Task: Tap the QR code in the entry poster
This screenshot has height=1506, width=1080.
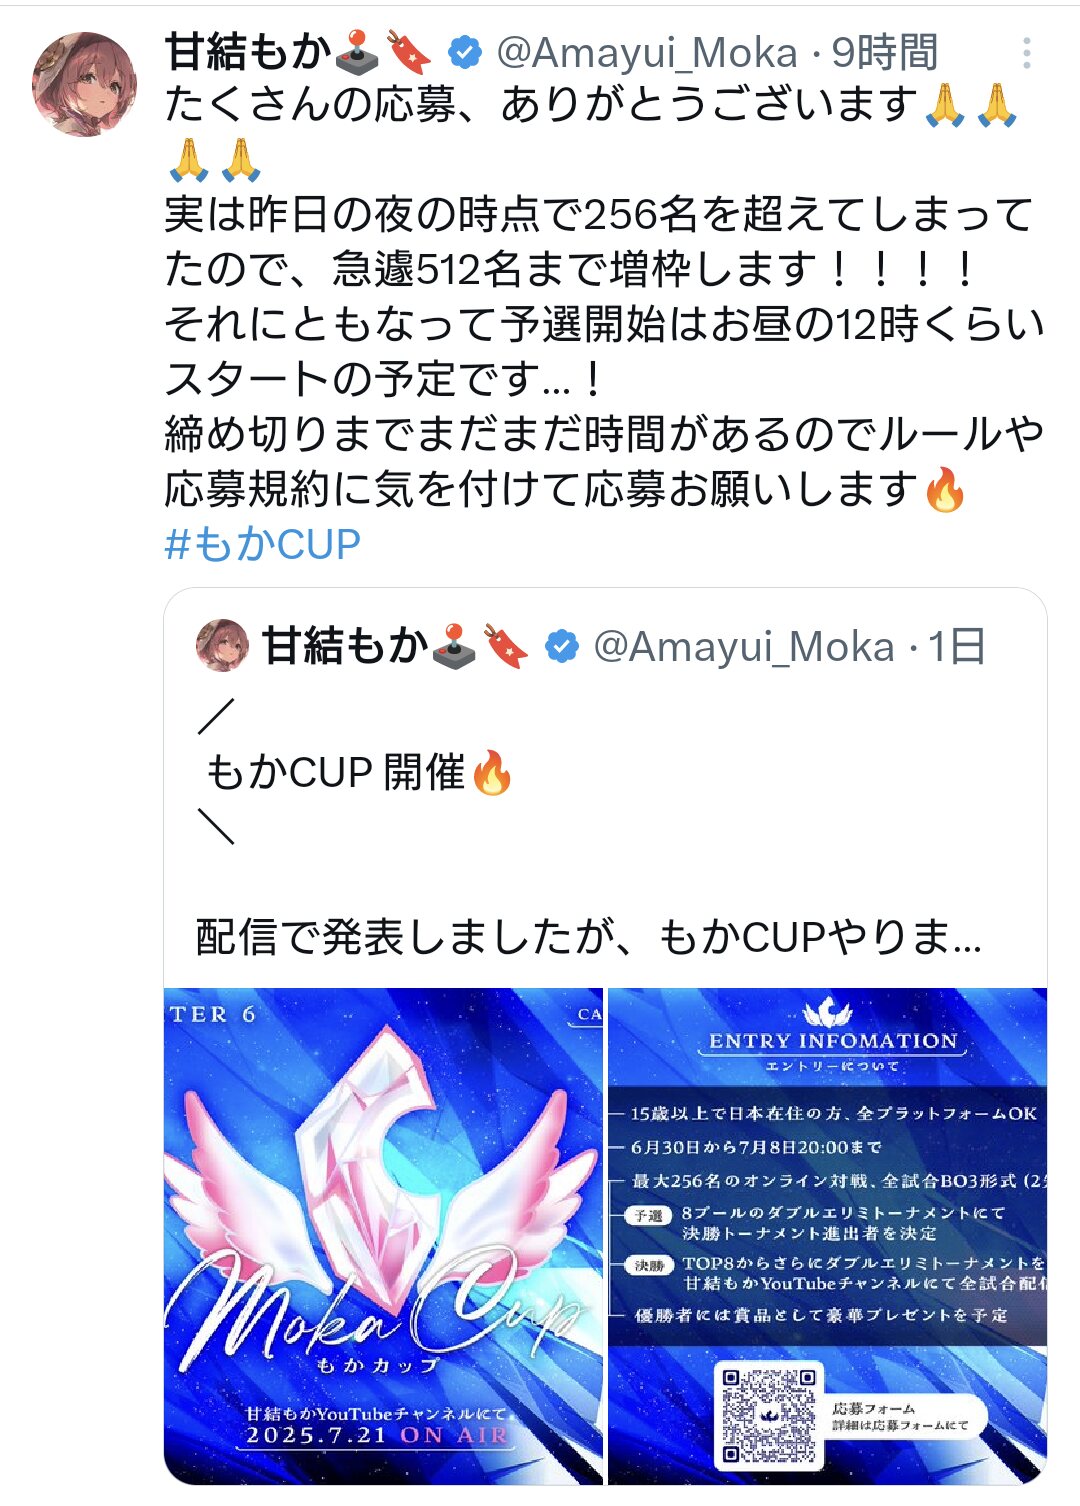Action: [x=768, y=1415]
